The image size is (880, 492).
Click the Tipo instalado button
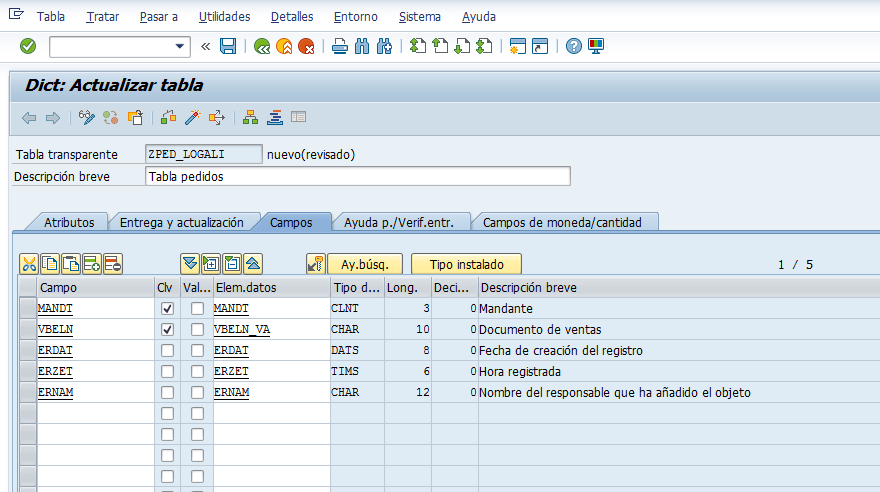coord(466,264)
